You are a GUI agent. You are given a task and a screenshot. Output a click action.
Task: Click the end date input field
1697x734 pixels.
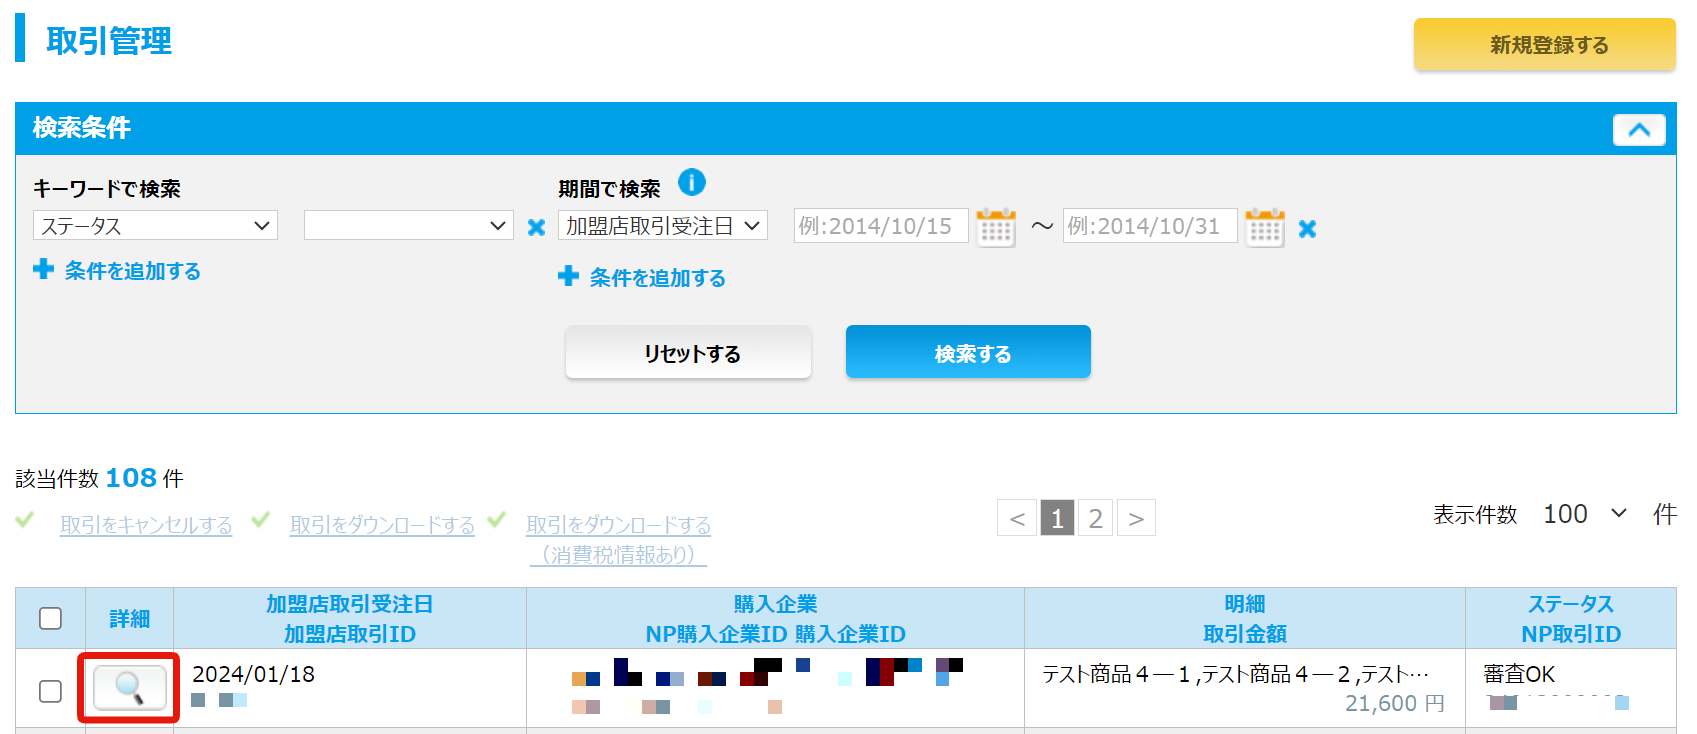[1150, 226]
